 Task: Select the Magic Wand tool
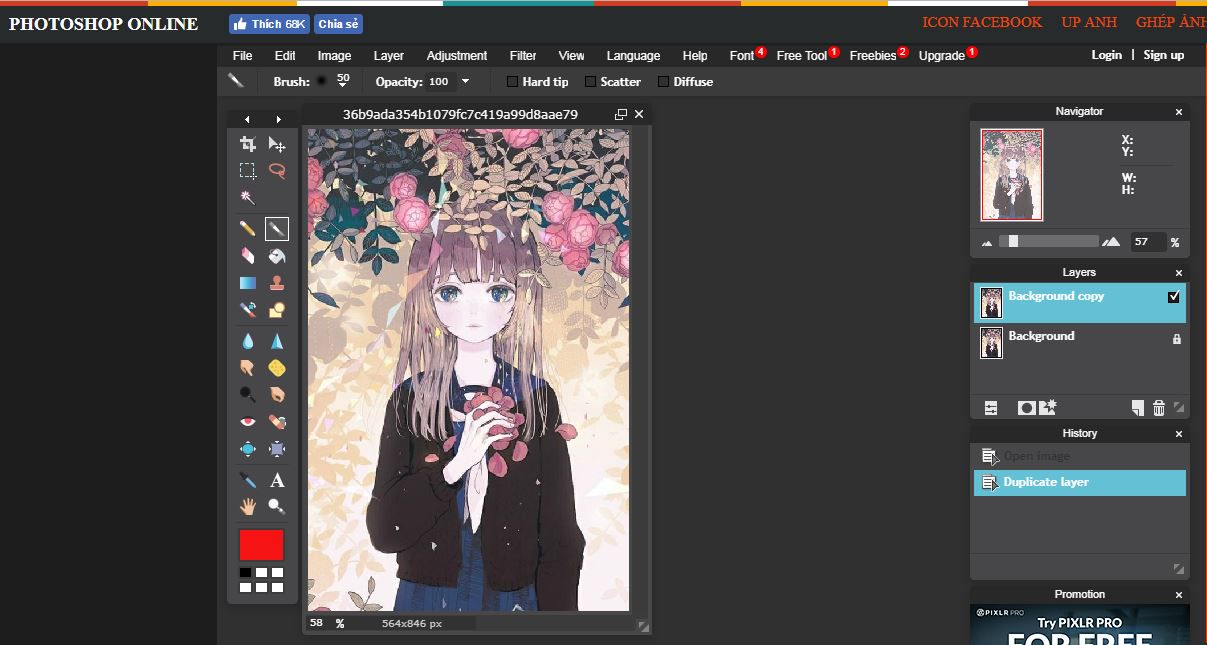click(248, 197)
